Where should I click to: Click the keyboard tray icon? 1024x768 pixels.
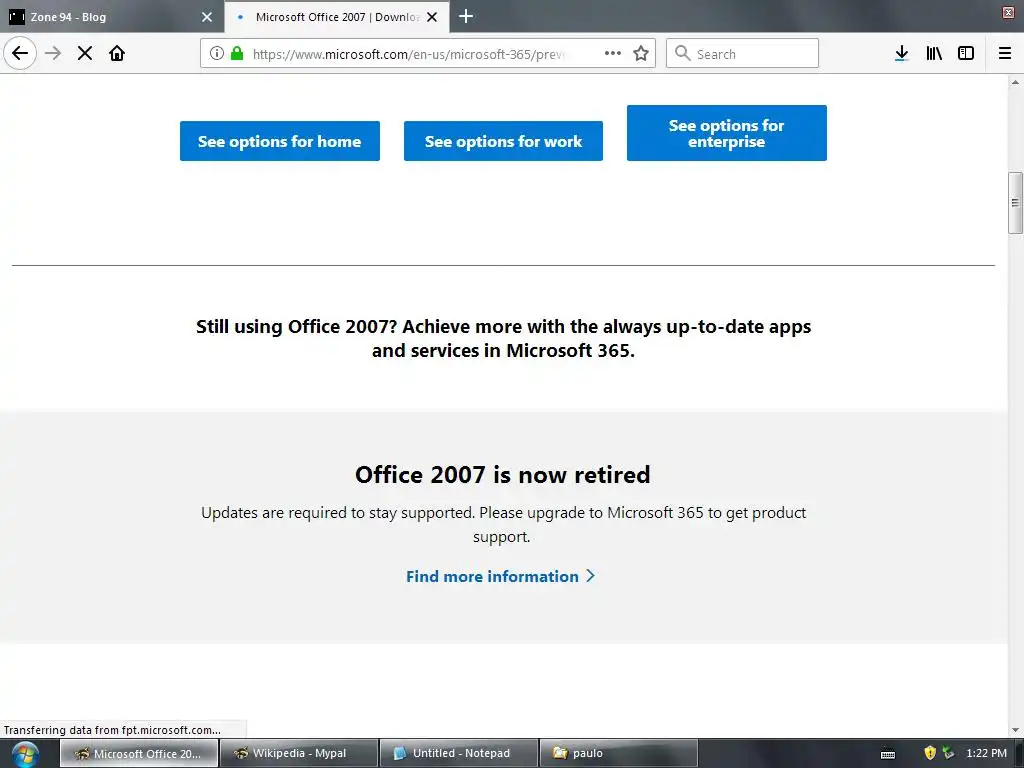click(x=888, y=754)
